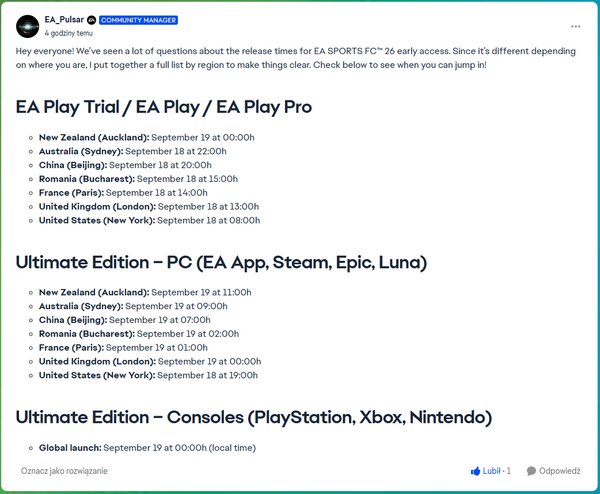The width and height of the screenshot is (600, 494).
Task: Select 'Romania (Bucharest): September 18 at 15:00h'
Action: coord(138,179)
